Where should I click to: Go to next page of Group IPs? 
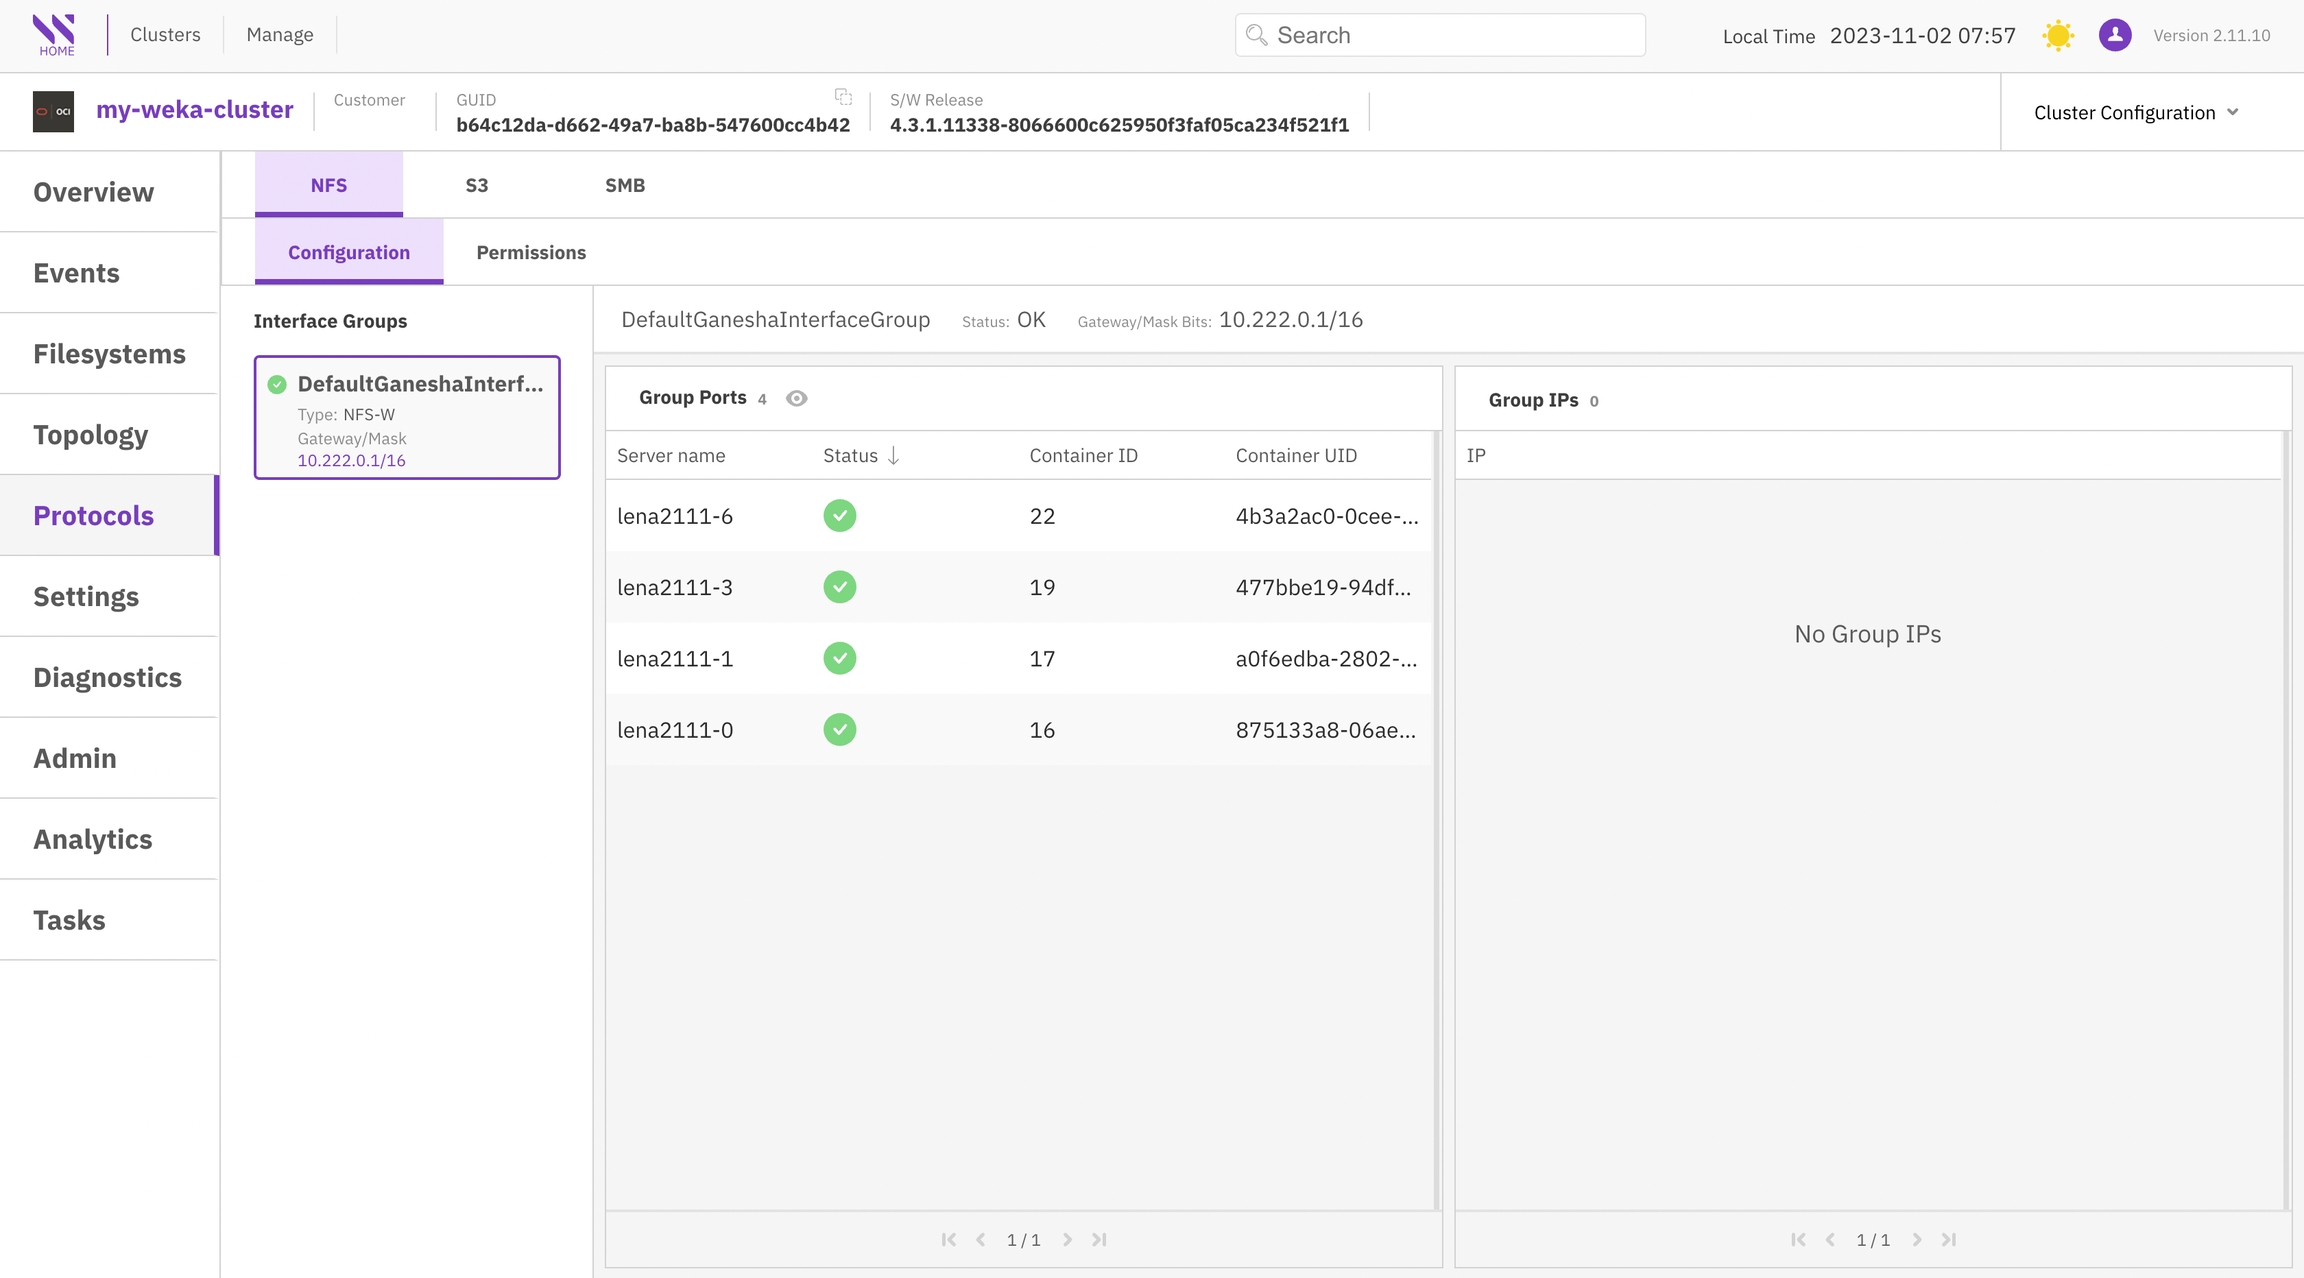pyautogui.click(x=1917, y=1240)
